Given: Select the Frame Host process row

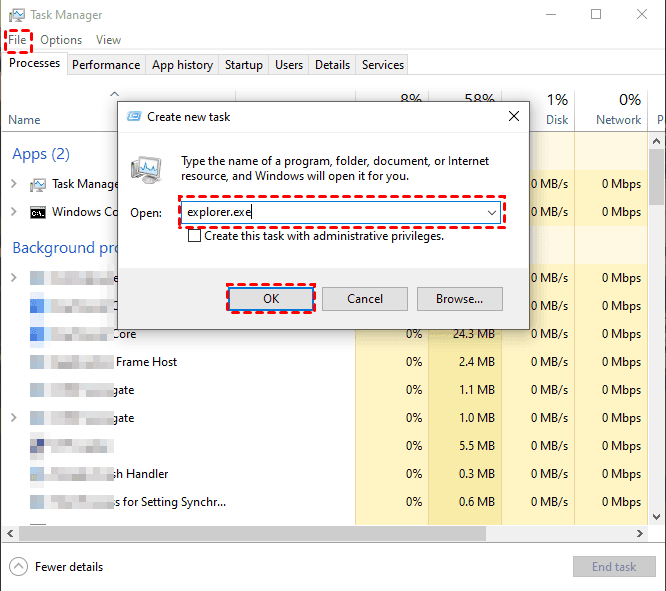Looking at the screenshot, I should point(325,362).
